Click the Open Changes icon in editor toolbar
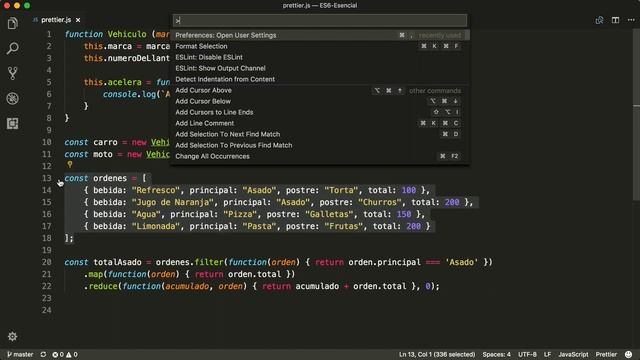This screenshot has height=360, width=640. tap(599, 20)
